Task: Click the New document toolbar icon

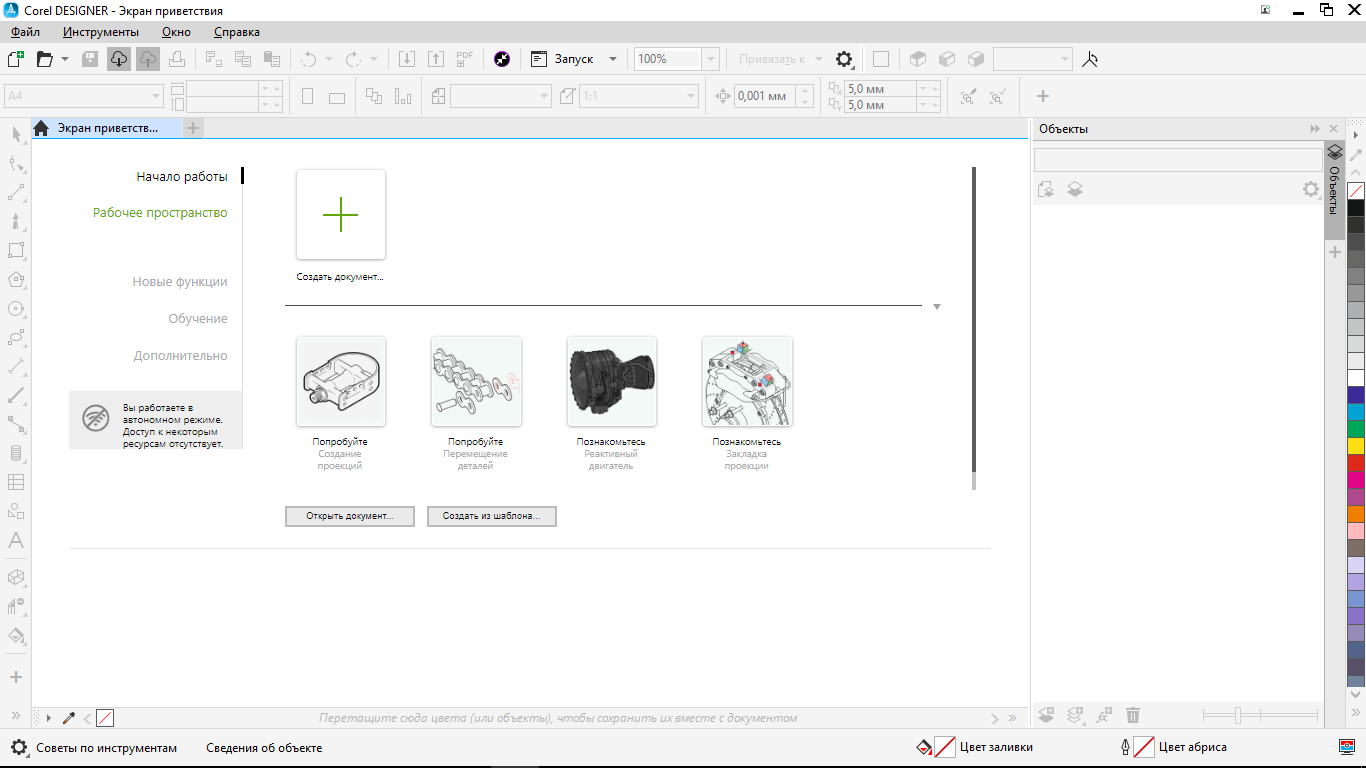Action: point(15,59)
